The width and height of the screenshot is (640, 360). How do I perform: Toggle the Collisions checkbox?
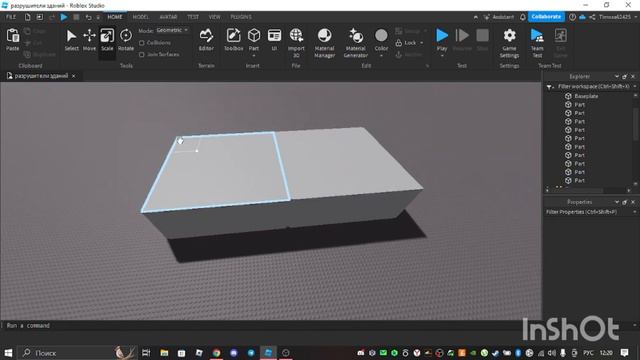coord(142,42)
